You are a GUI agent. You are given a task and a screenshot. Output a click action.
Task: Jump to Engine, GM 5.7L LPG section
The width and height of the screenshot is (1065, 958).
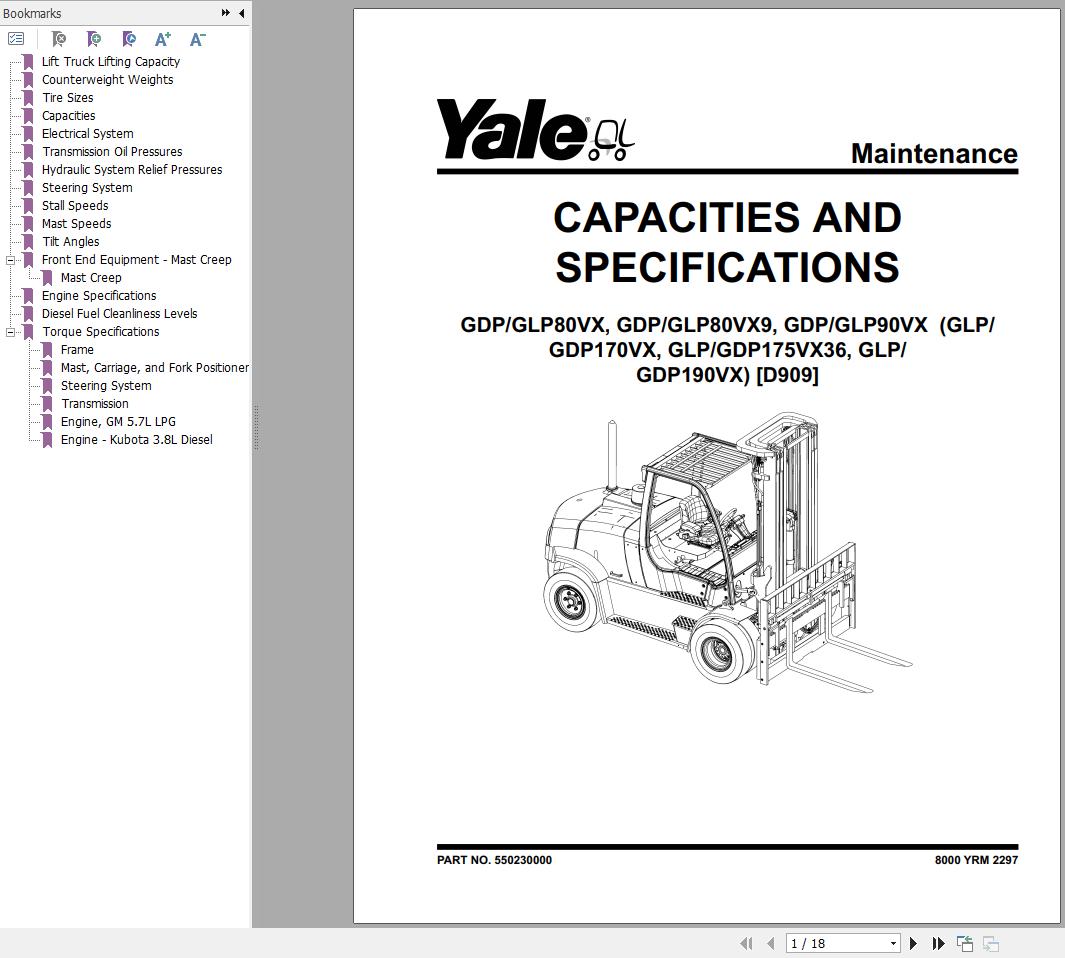pos(118,421)
